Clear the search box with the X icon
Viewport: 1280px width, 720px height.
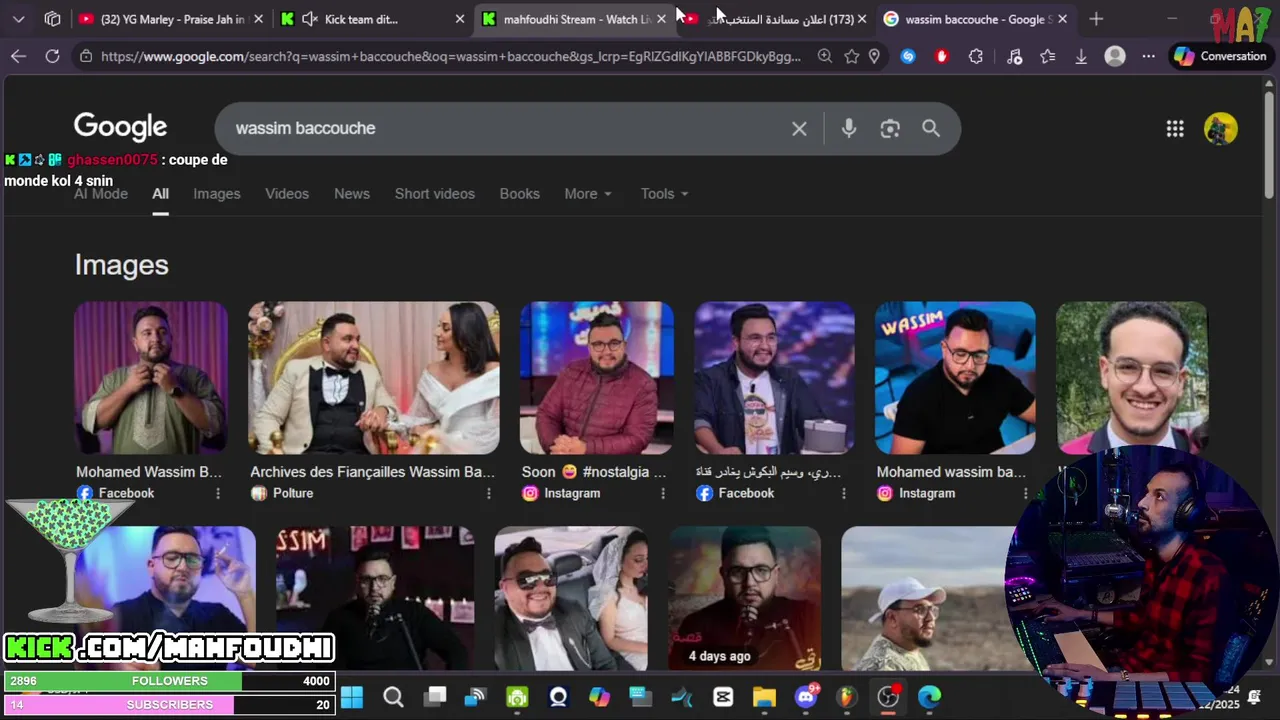click(x=799, y=128)
